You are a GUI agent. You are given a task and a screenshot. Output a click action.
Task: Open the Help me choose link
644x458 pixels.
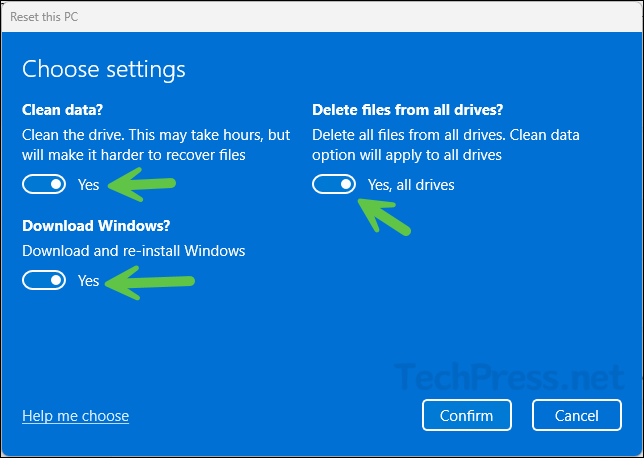pyautogui.click(x=75, y=415)
